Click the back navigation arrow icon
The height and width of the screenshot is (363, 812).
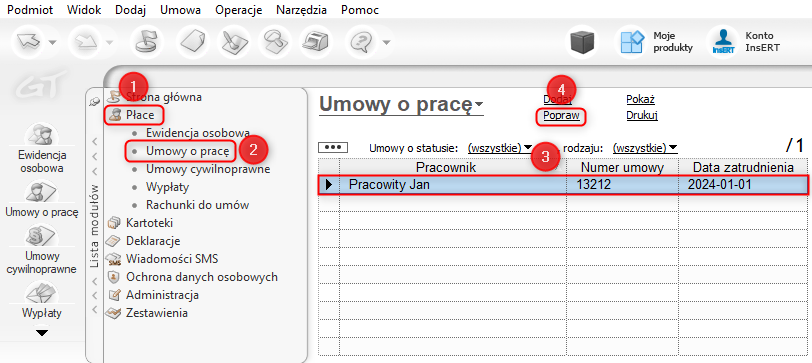pyautogui.click(x=29, y=42)
